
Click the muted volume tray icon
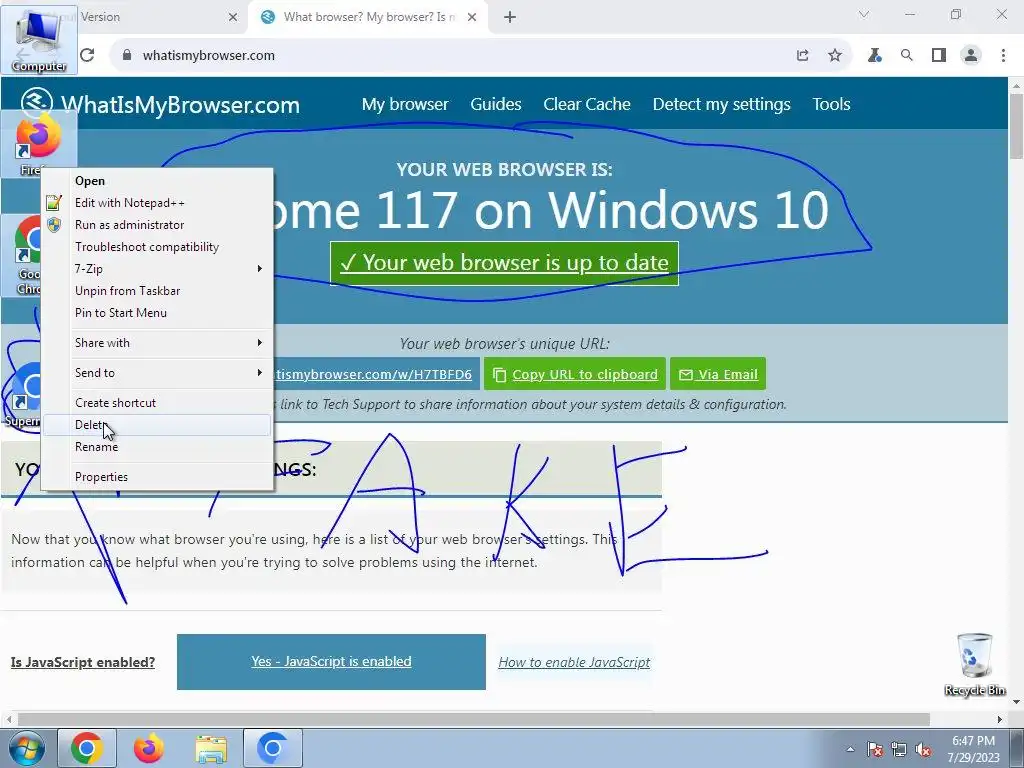pos(923,750)
